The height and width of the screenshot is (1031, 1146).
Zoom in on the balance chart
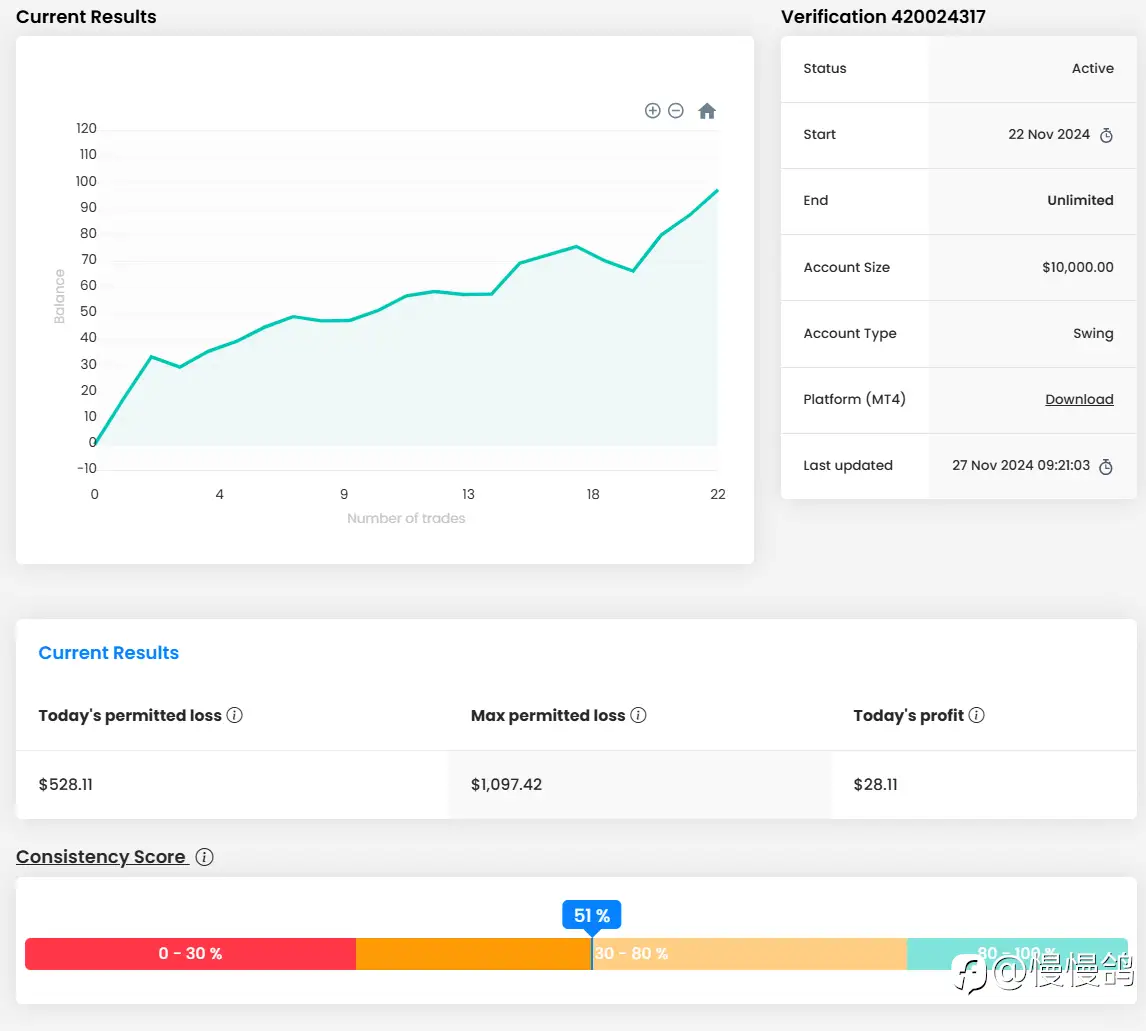click(653, 110)
